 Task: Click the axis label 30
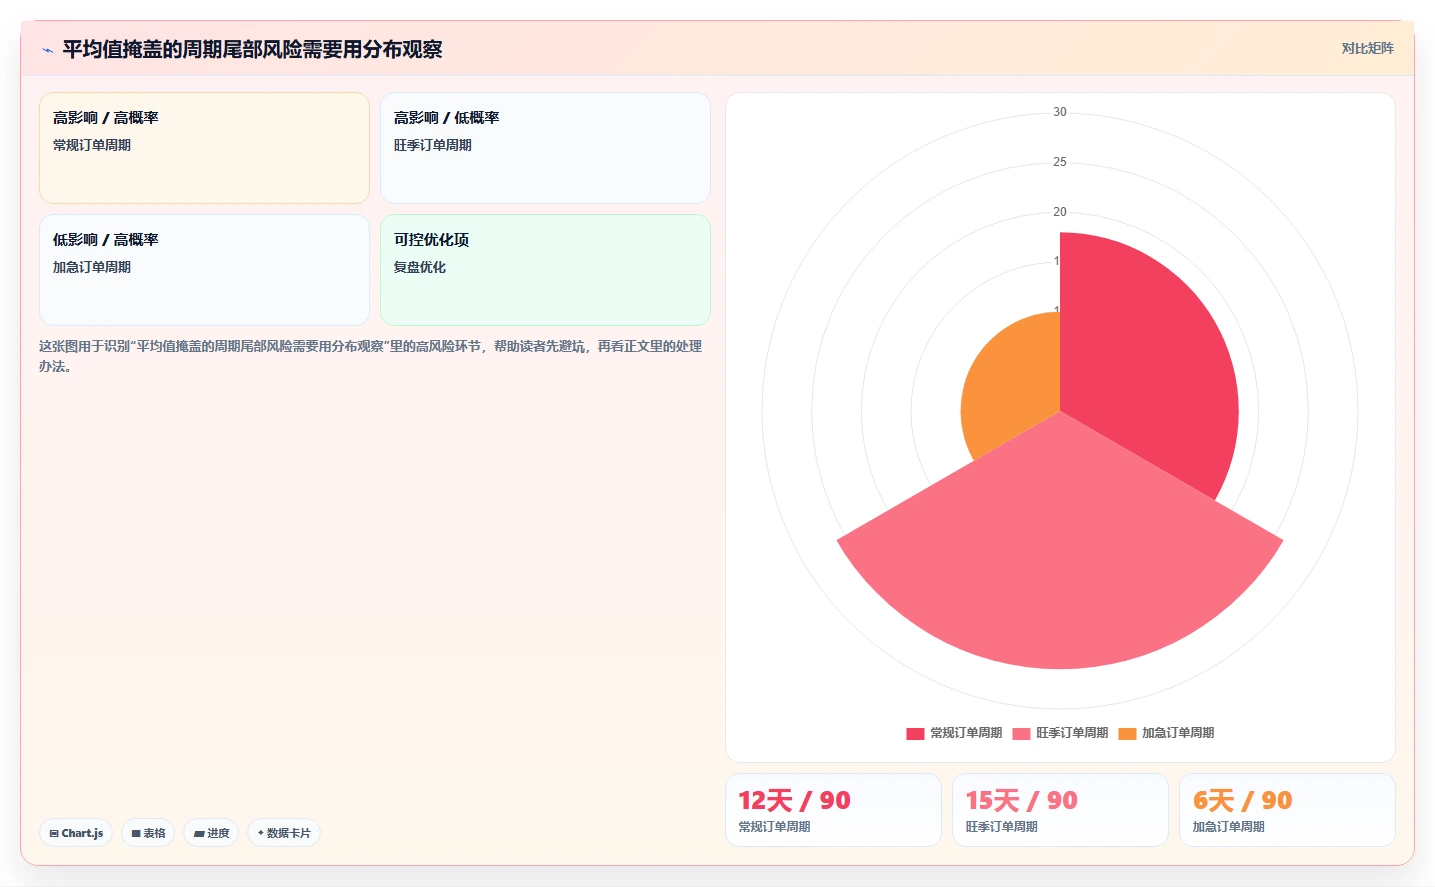[1060, 112]
